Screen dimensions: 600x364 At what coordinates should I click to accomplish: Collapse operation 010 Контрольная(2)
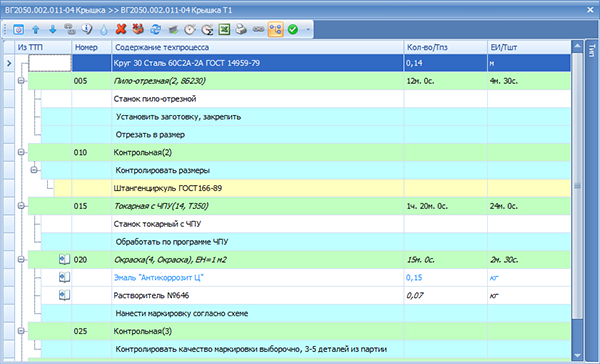(21, 152)
